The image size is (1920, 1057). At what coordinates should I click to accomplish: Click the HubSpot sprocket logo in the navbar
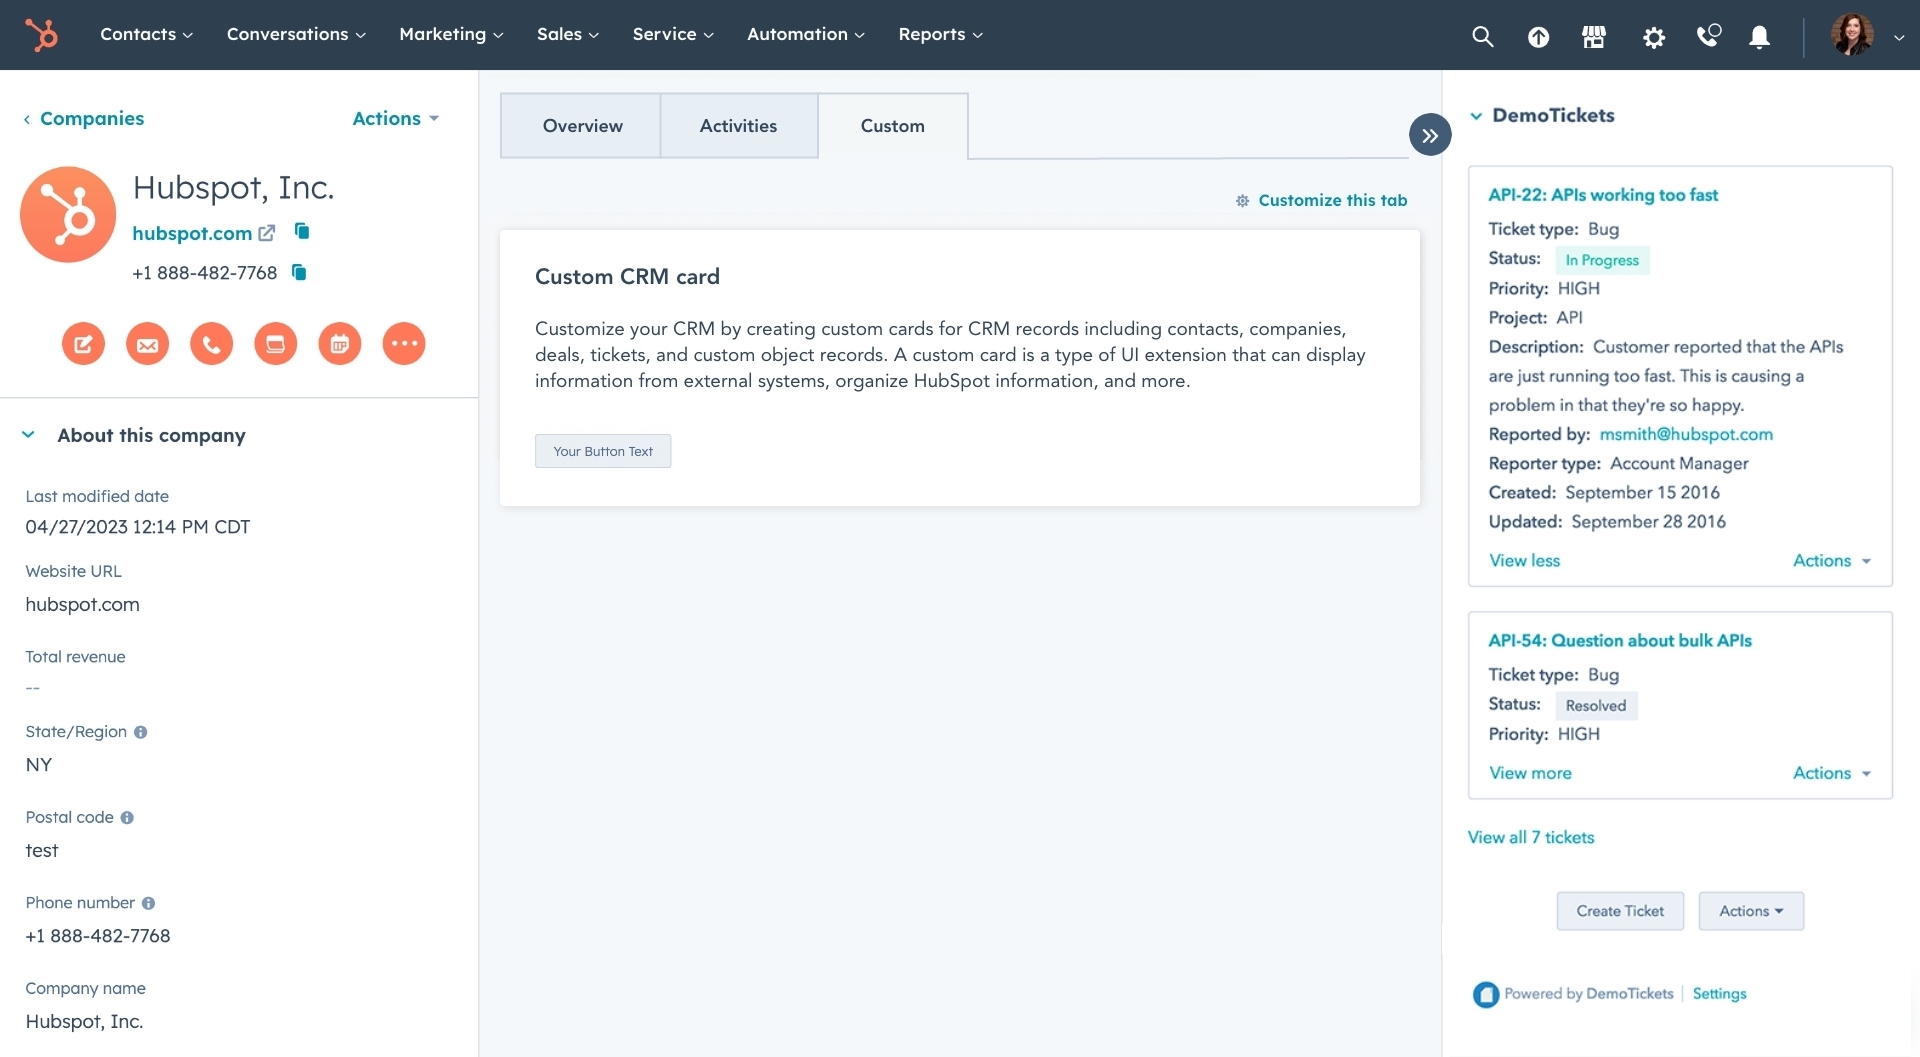41,35
